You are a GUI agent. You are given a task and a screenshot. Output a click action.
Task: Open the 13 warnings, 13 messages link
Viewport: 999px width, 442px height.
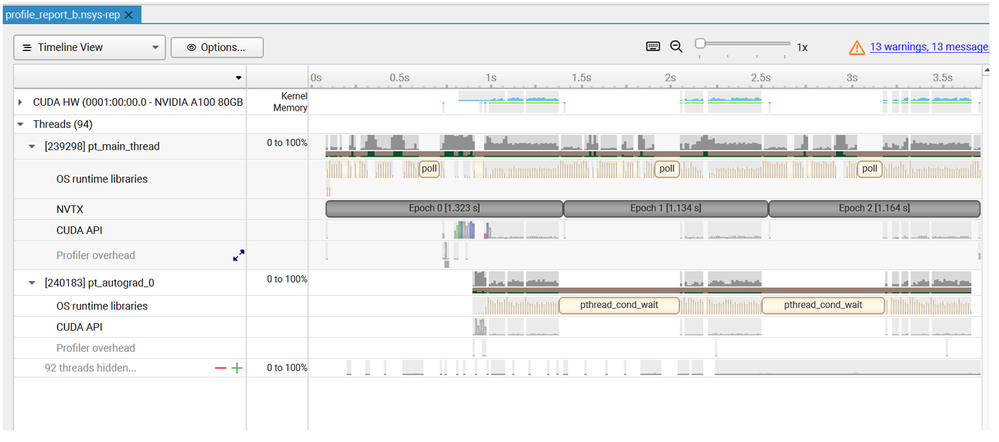coord(929,47)
